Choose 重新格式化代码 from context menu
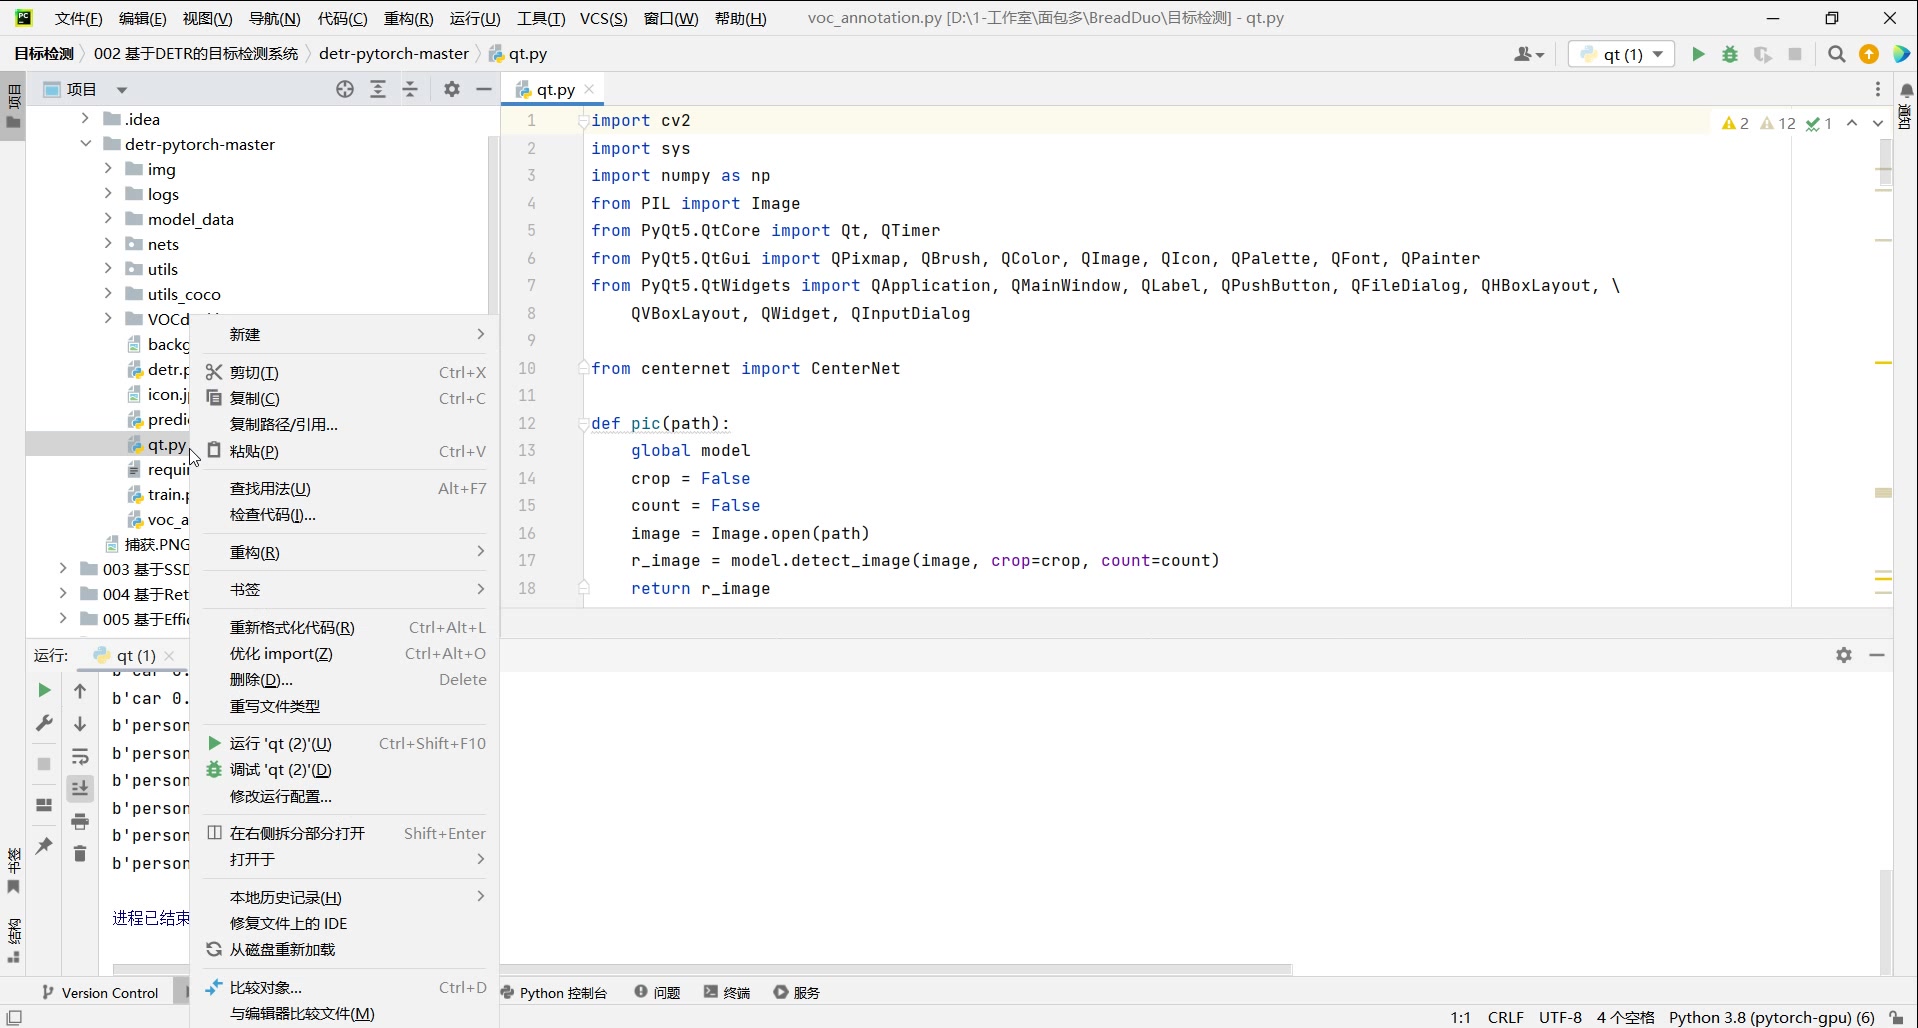This screenshot has height=1028, width=1918. click(292, 627)
